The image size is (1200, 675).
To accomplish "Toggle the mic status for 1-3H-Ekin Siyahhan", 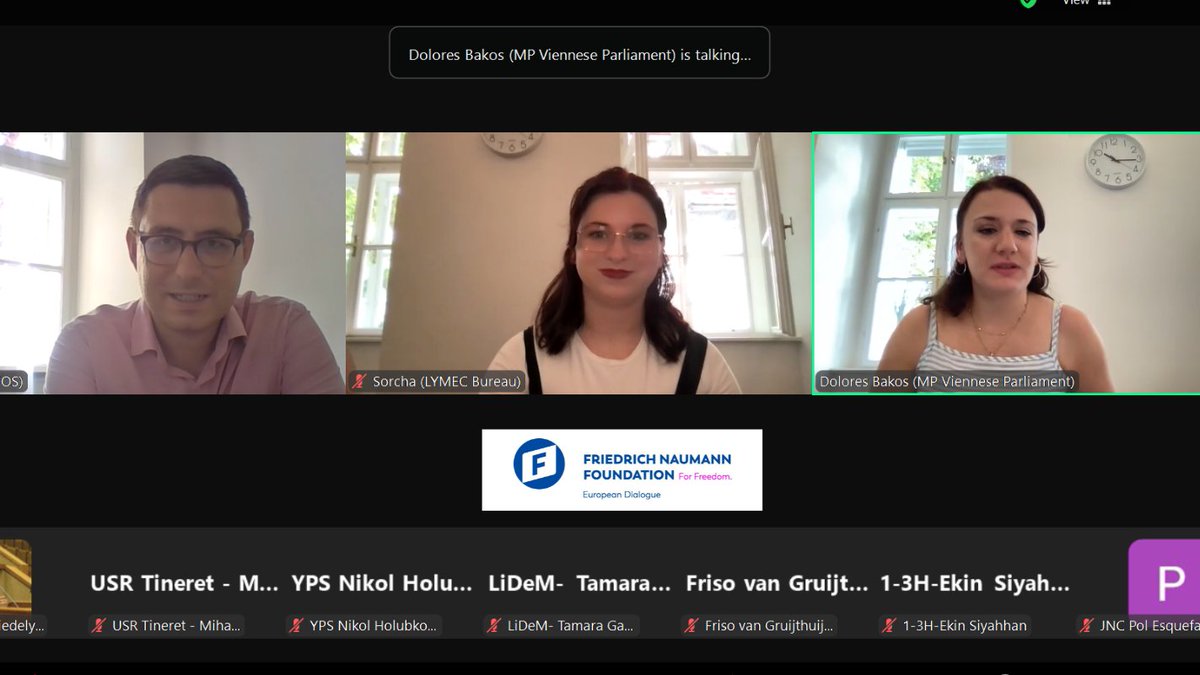I will (x=886, y=626).
